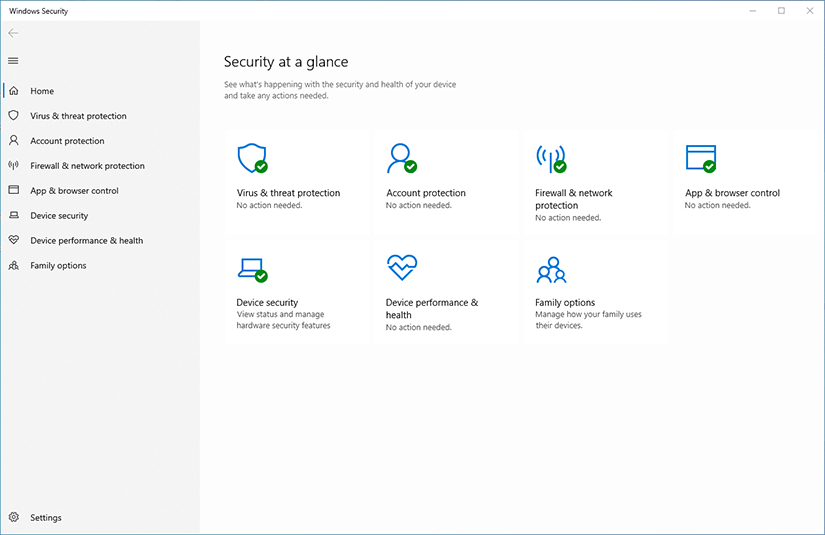Viewport: 825px width, 535px height.
Task: Click 'No action needed.' under App & browser control tile
Action: tap(718, 205)
